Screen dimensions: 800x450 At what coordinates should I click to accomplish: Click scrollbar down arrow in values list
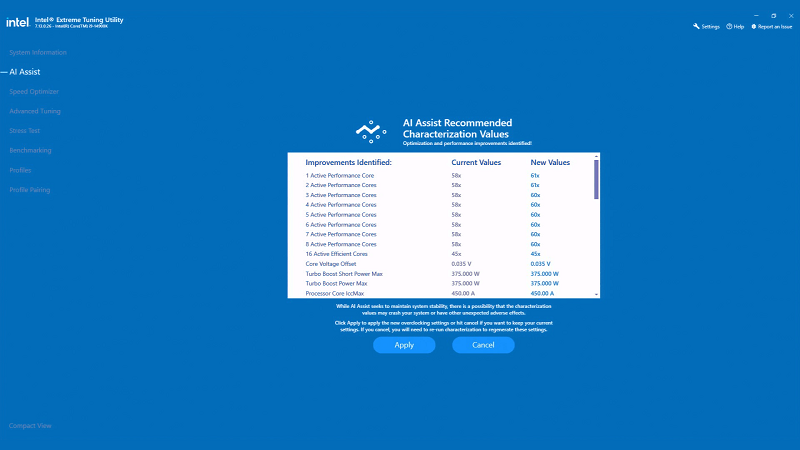tap(596, 294)
